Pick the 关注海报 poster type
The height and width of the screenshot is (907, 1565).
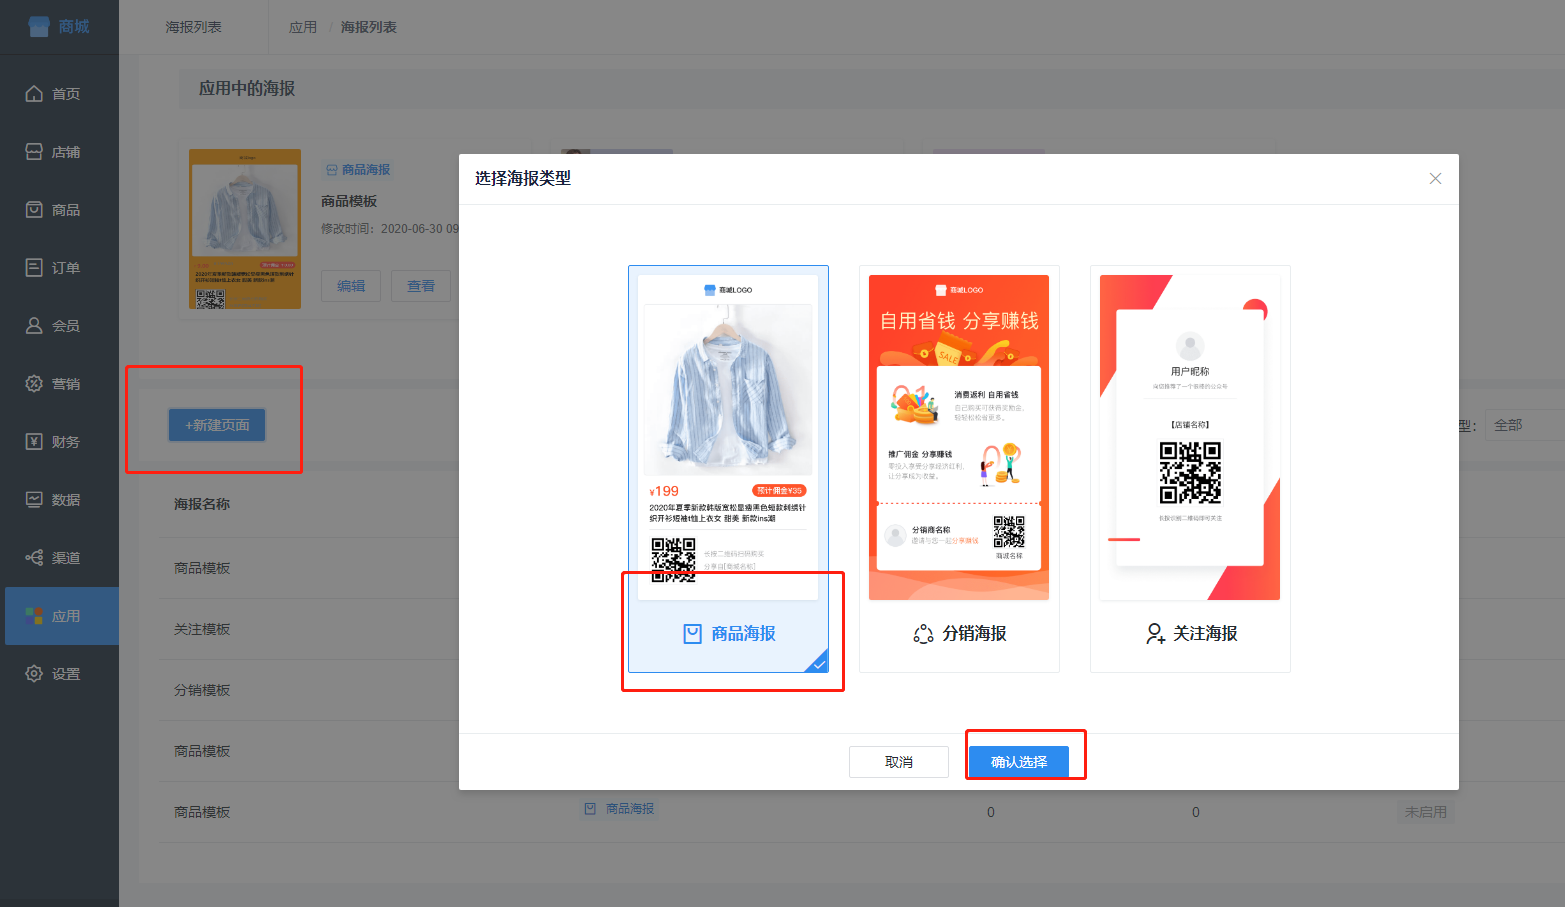pos(1190,469)
